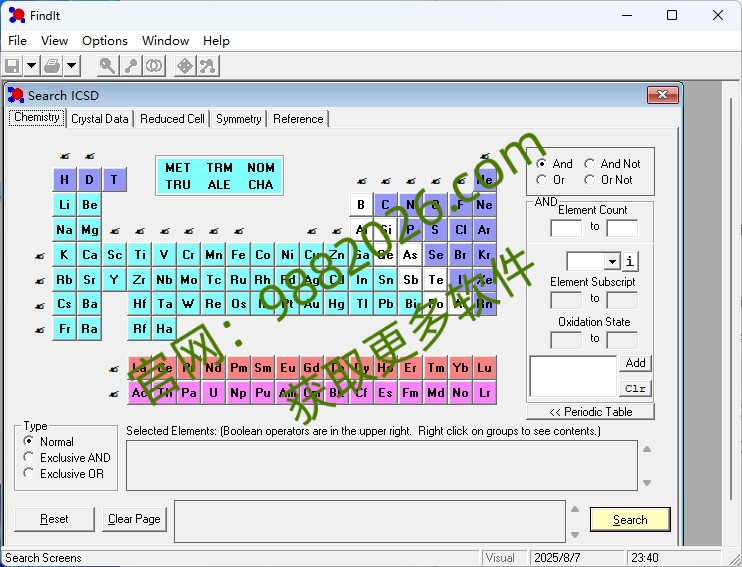Click the yellow Search button
This screenshot has width=742, height=567.
630,520
